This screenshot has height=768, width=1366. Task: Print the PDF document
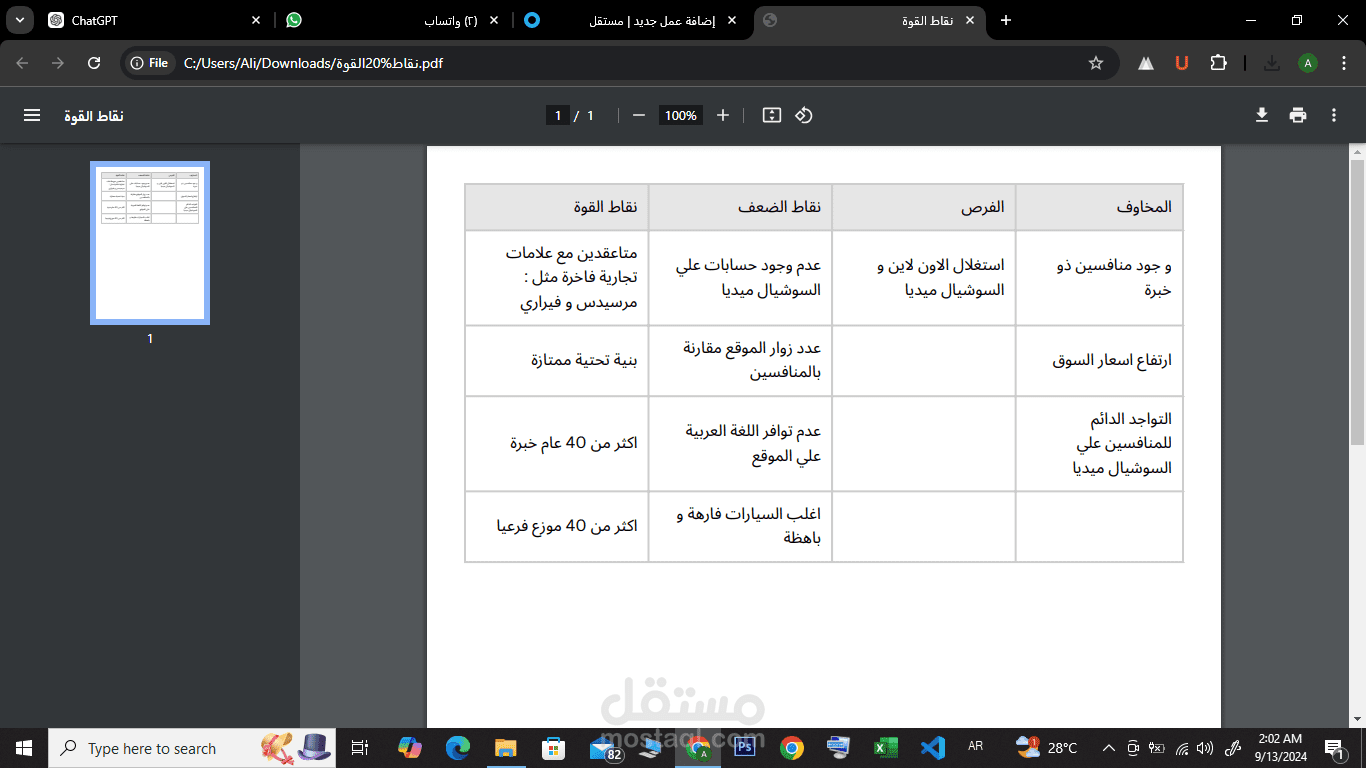[1298, 115]
